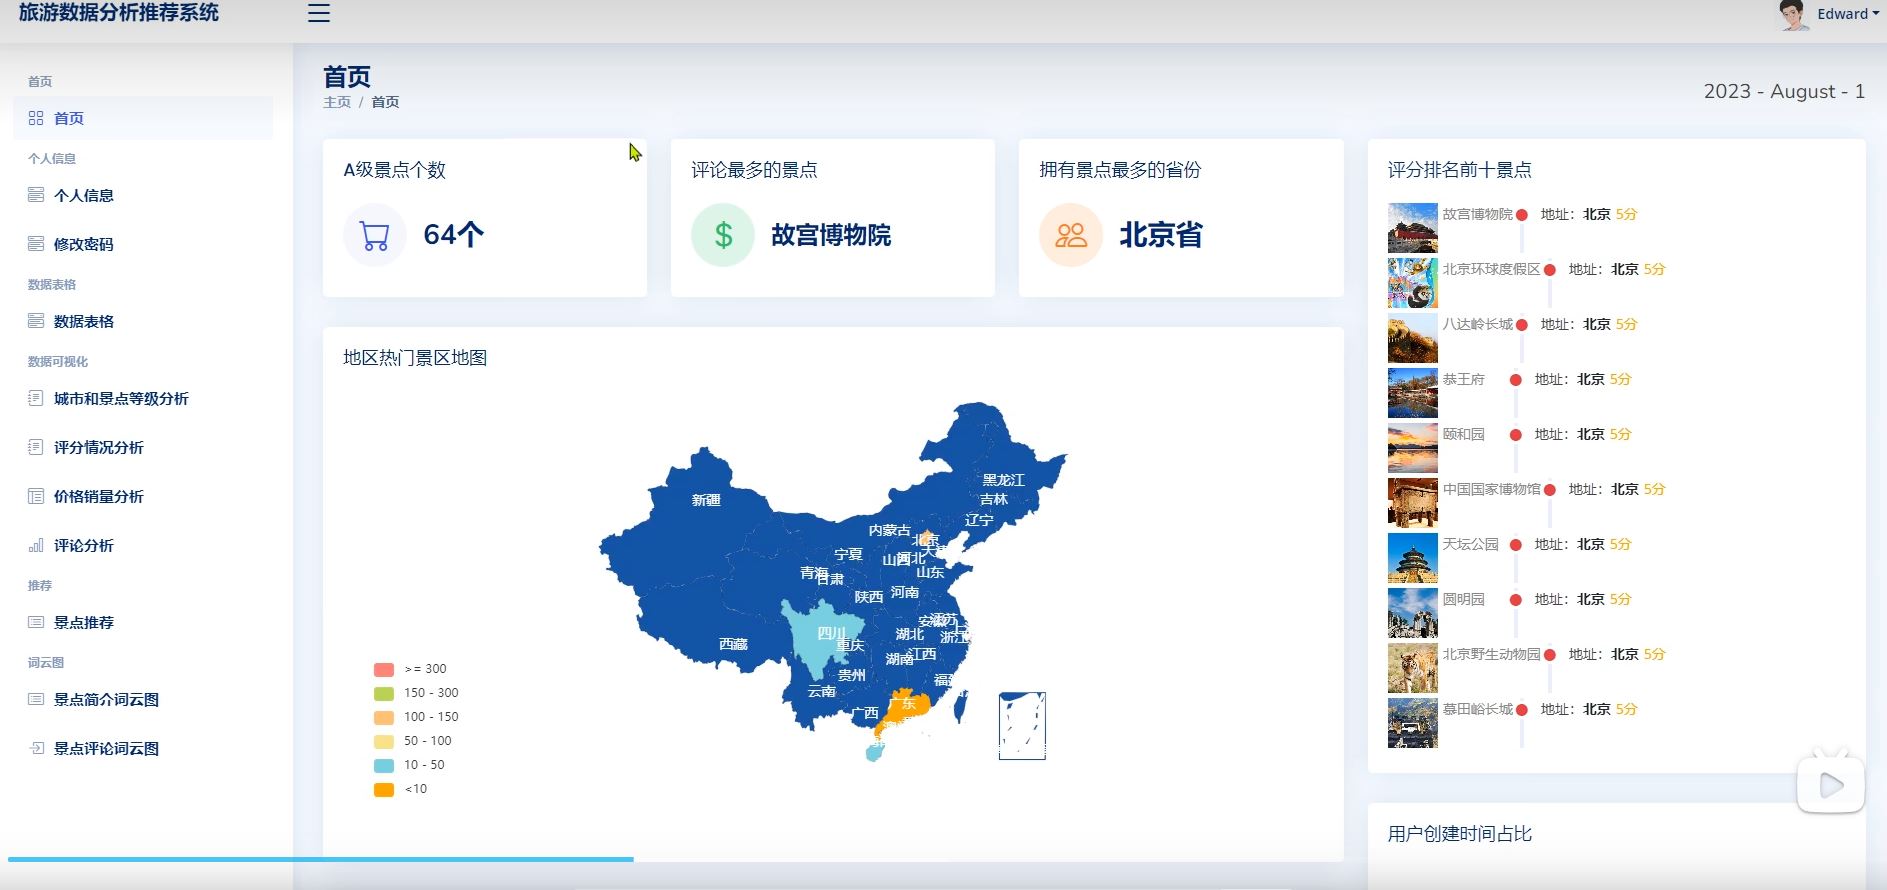Viewport: 1887px width, 890px height.
Task: Click the 圆明园 ranking thumbnail
Action: point(1413,613)
